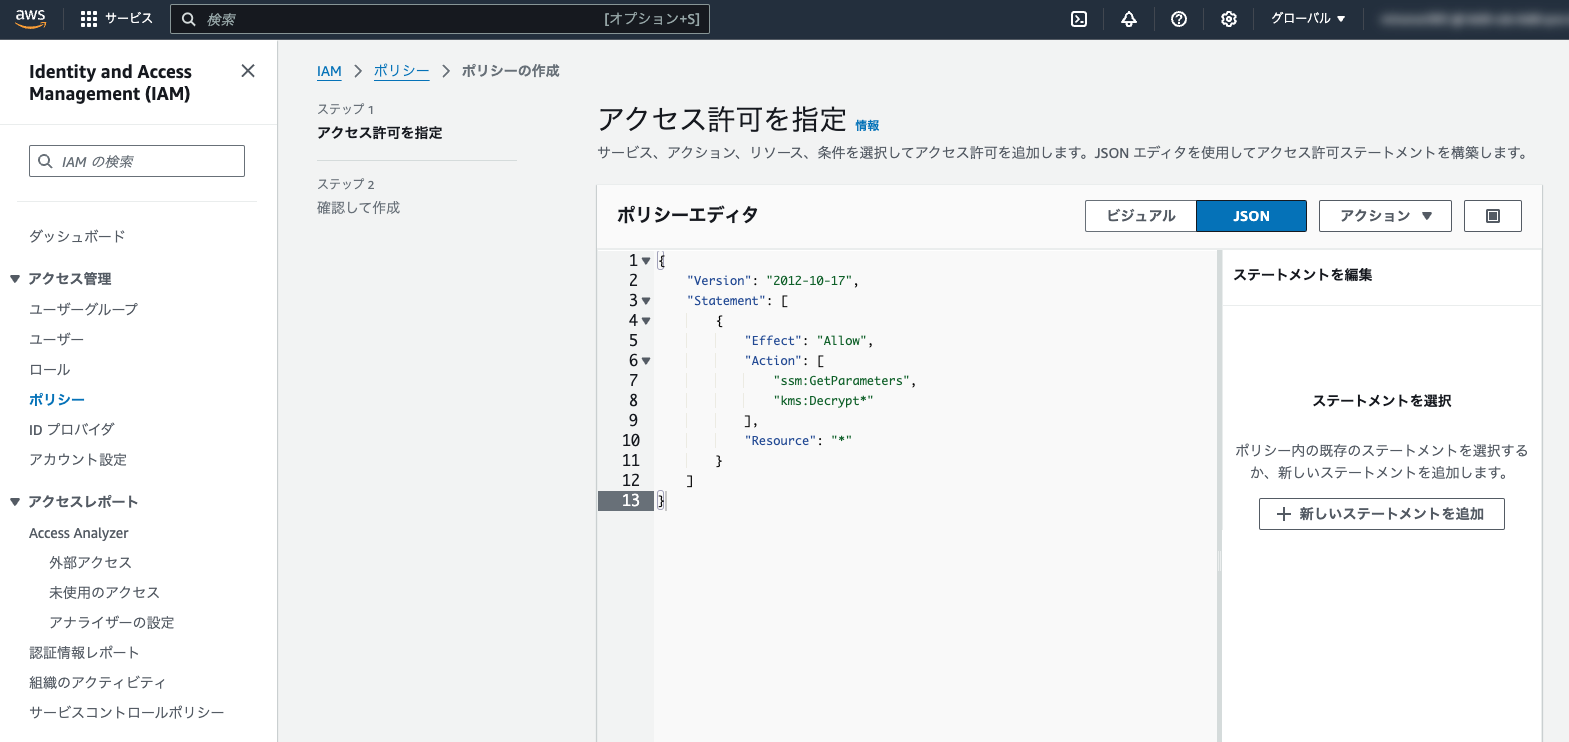Open the help question mark icon
The width and height of the screenshot is (1569, 742).
tap(1179, 19)
